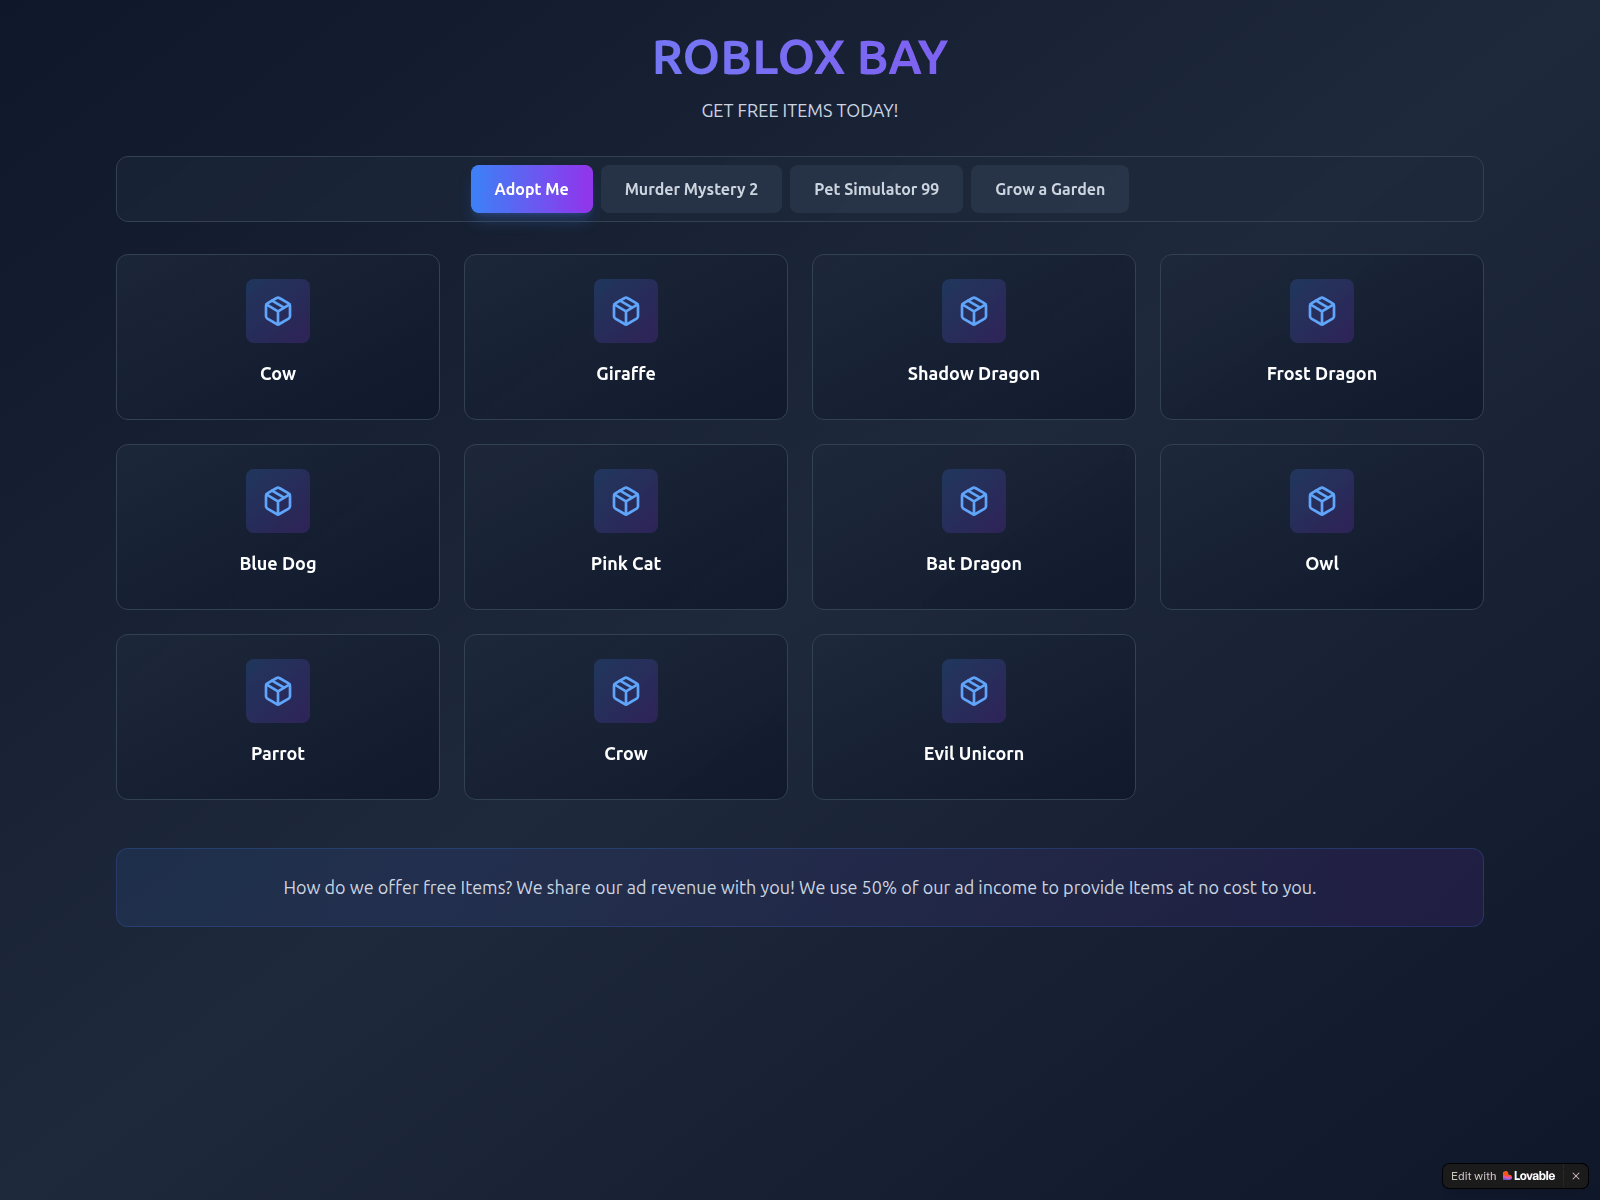Select the Owl name label
The height and width of the screenshot is (1200, 1600).
coord(1322,564)
